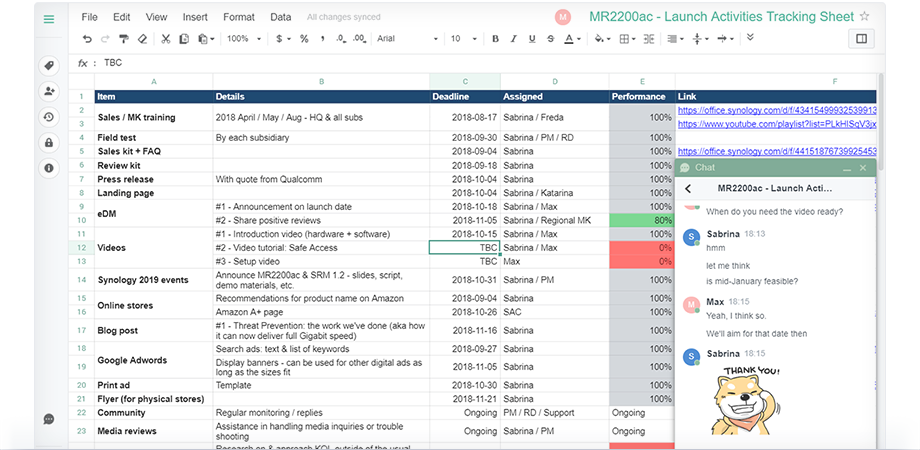Click the Thank You sticker in chat
920x450 pixels.
748,400
